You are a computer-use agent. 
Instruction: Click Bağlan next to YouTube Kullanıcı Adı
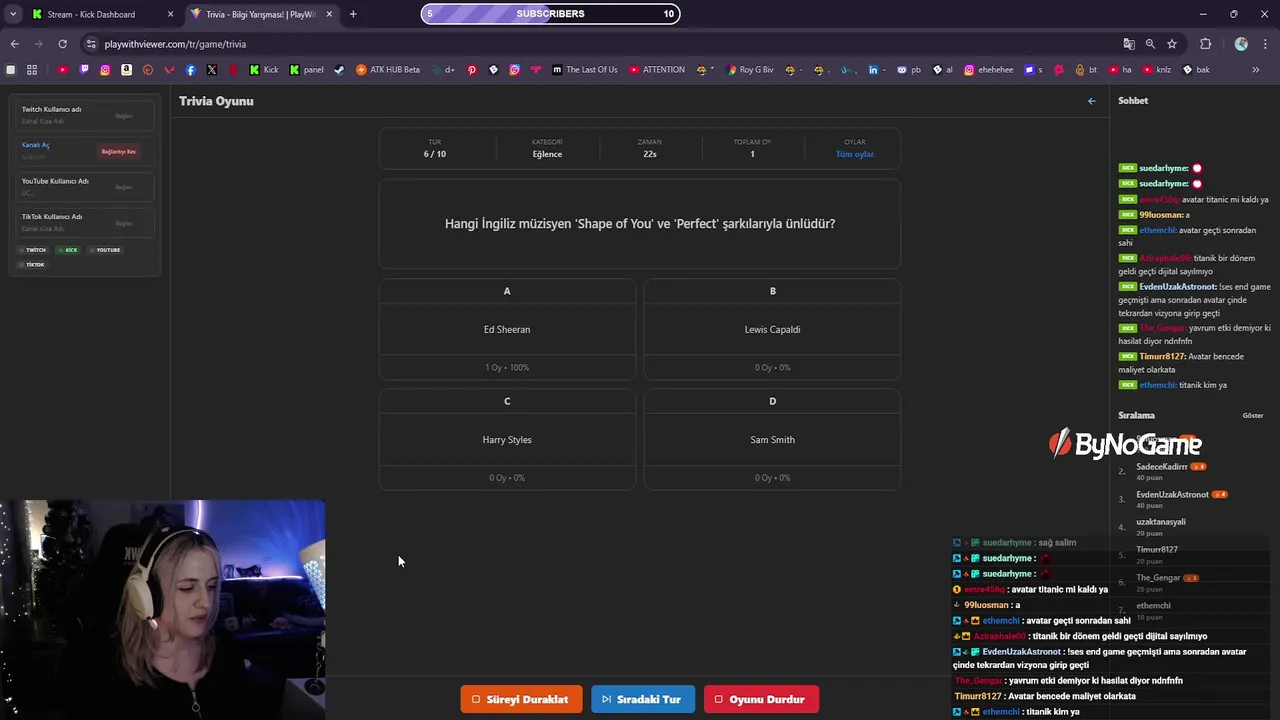(124, 187)
